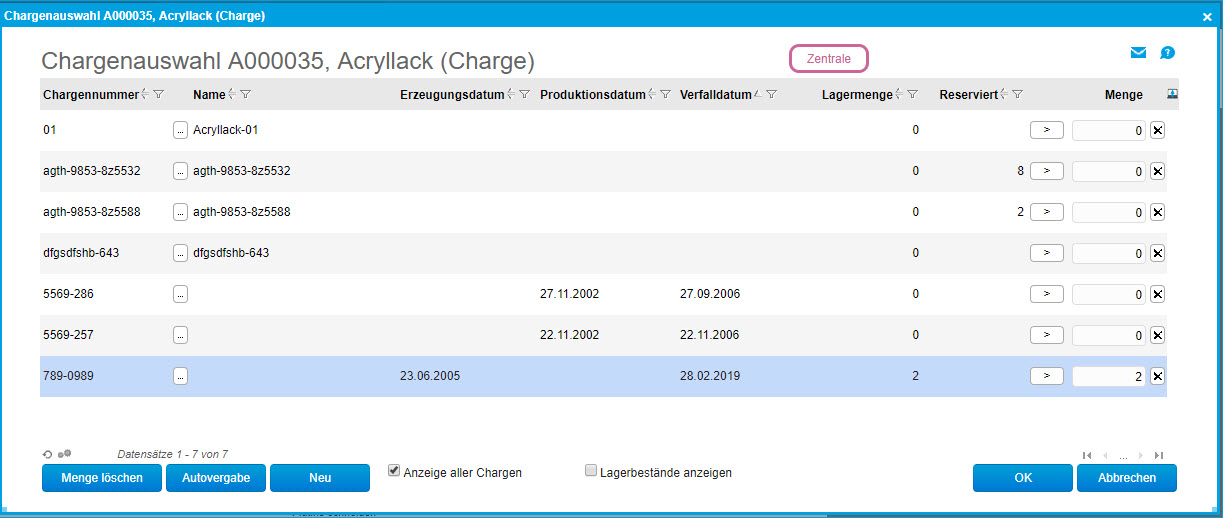The width and height of the screenshot is (1223, 518).
Task: Click the filter icon for Lagermenge column
Action: point(913,95)
